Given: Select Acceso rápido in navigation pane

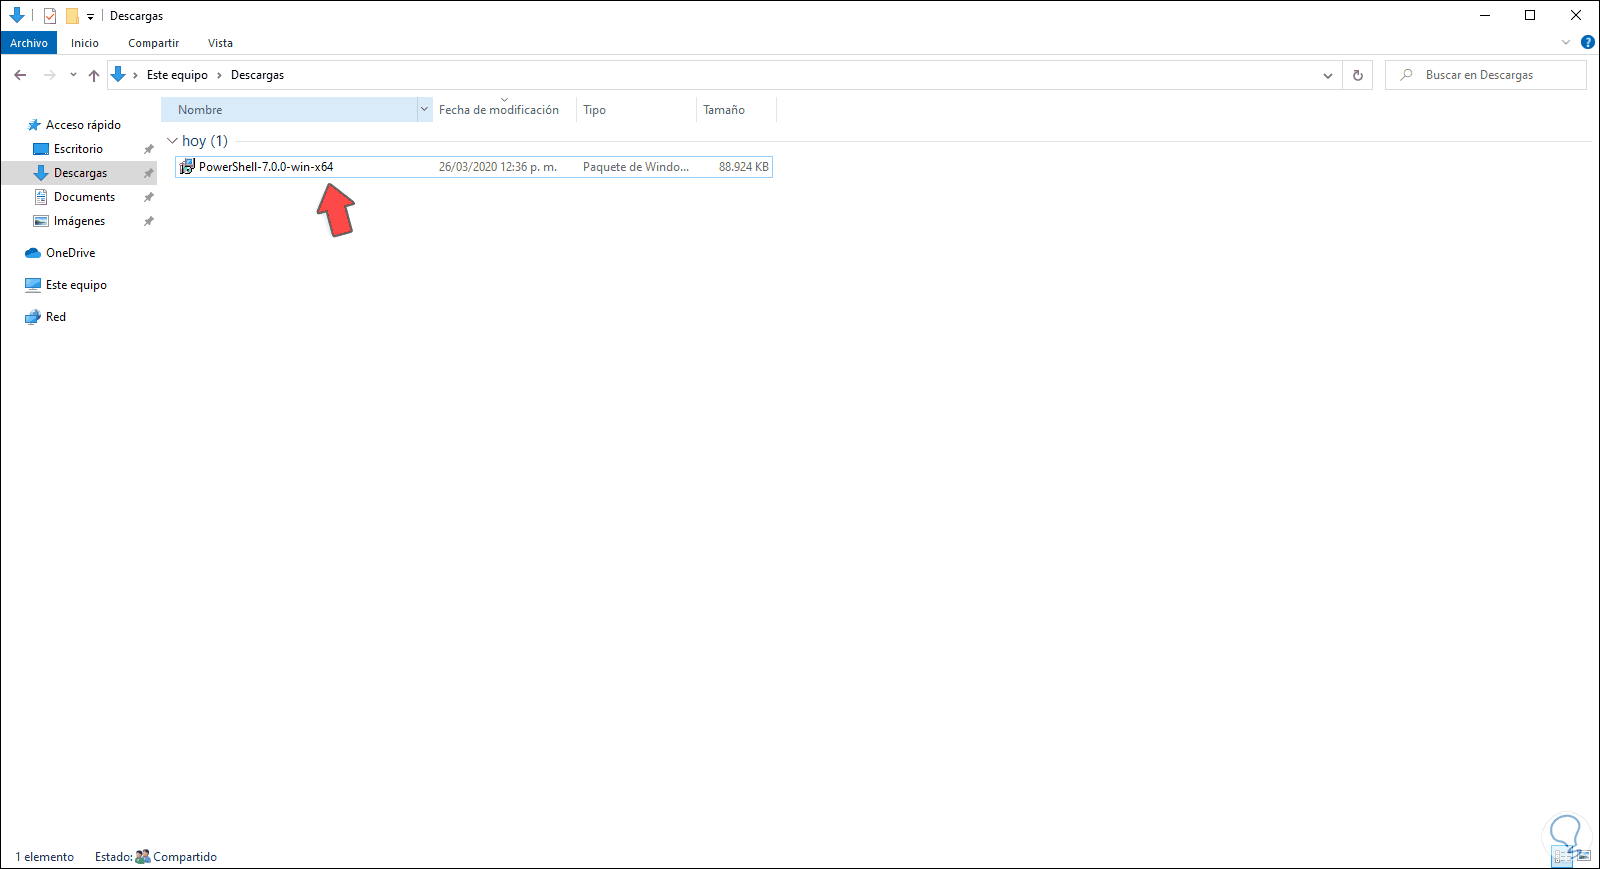Looking at the screenshot, I should coord(83,125).
